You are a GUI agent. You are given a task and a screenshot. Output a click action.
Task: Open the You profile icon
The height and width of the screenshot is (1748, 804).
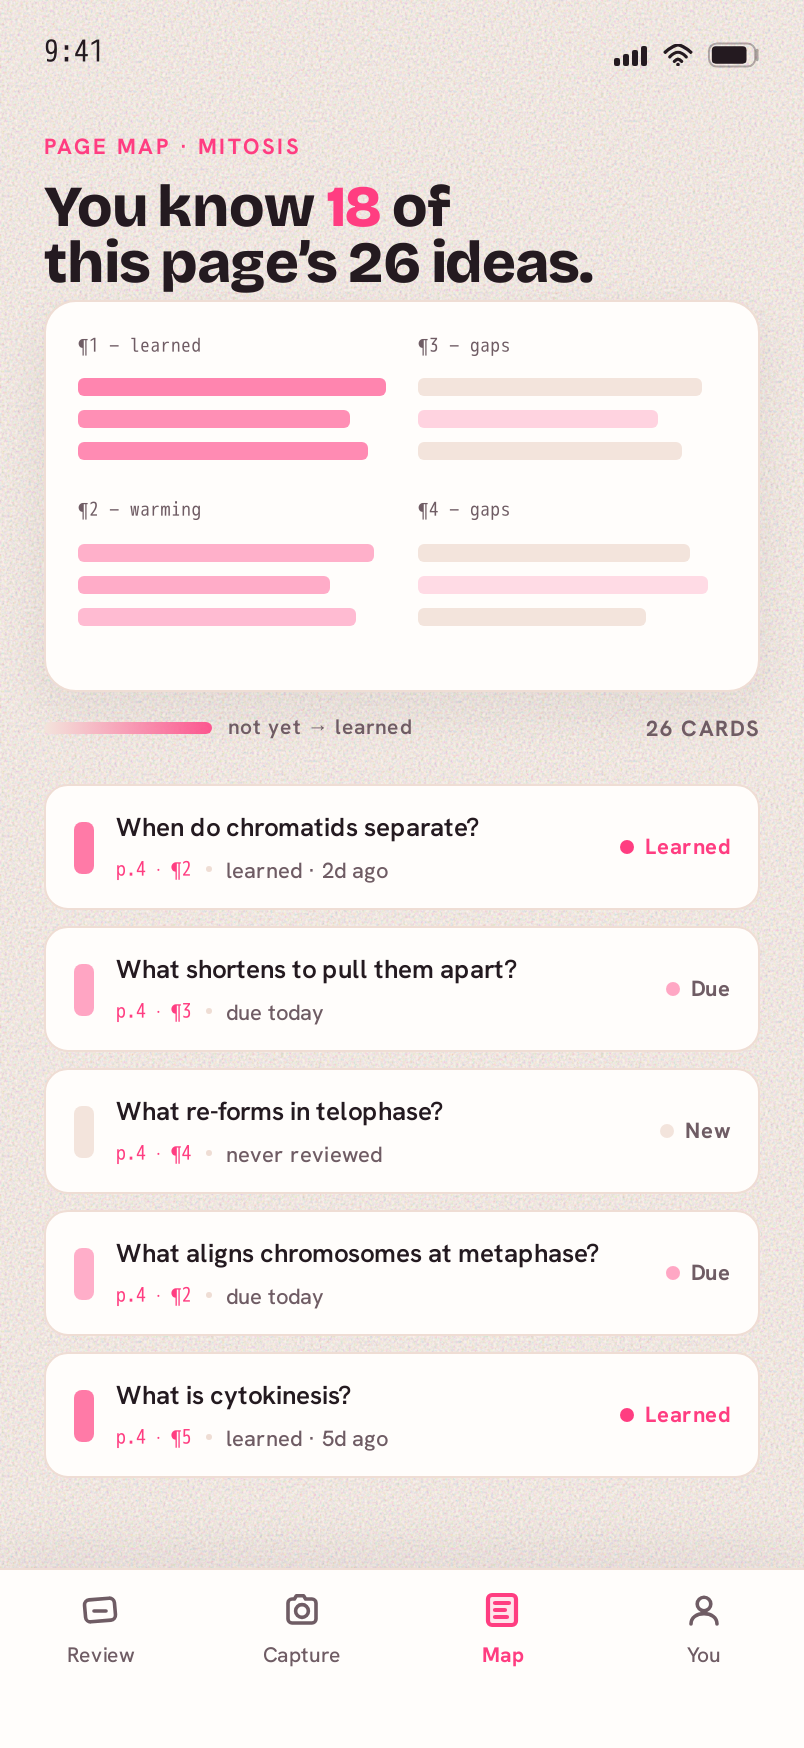click(704, 1610)
